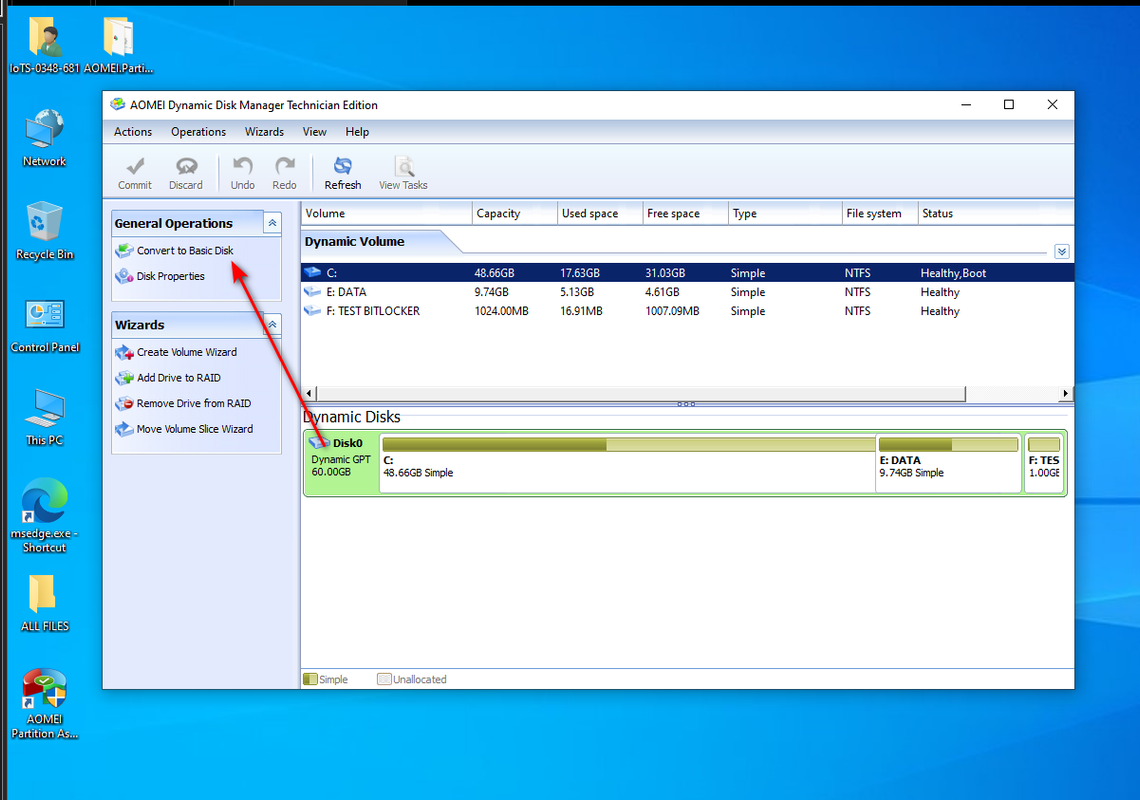Choose Add Drive to RAID link
1140x800 pixels.
click(x=179, y=378)
